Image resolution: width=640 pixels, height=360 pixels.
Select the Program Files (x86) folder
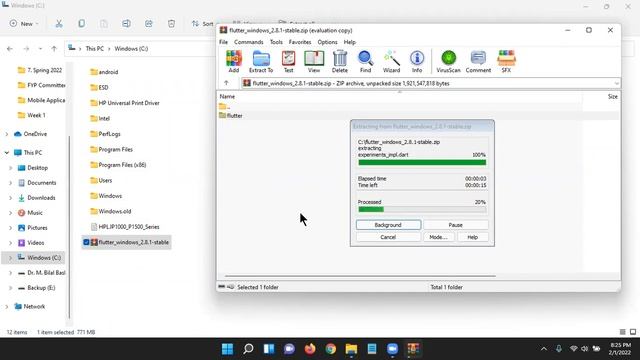tap(118, 165)
